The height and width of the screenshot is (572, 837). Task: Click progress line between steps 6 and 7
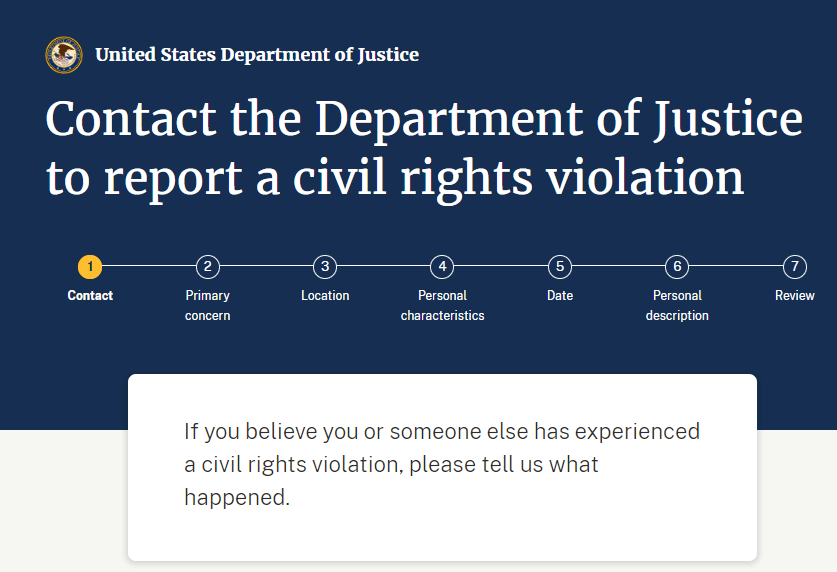tap(736, 266)
